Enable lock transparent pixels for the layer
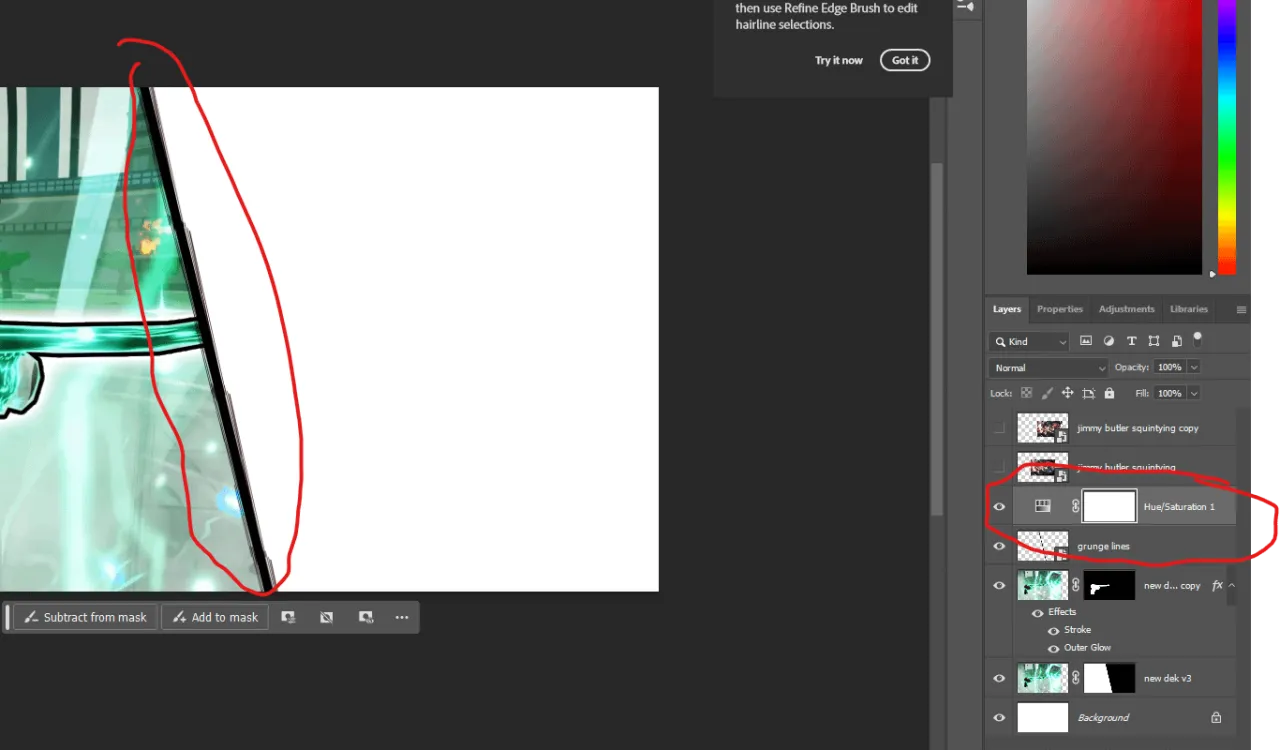The height and width of the screenshot is (750, 1280). coord(1026,392)
